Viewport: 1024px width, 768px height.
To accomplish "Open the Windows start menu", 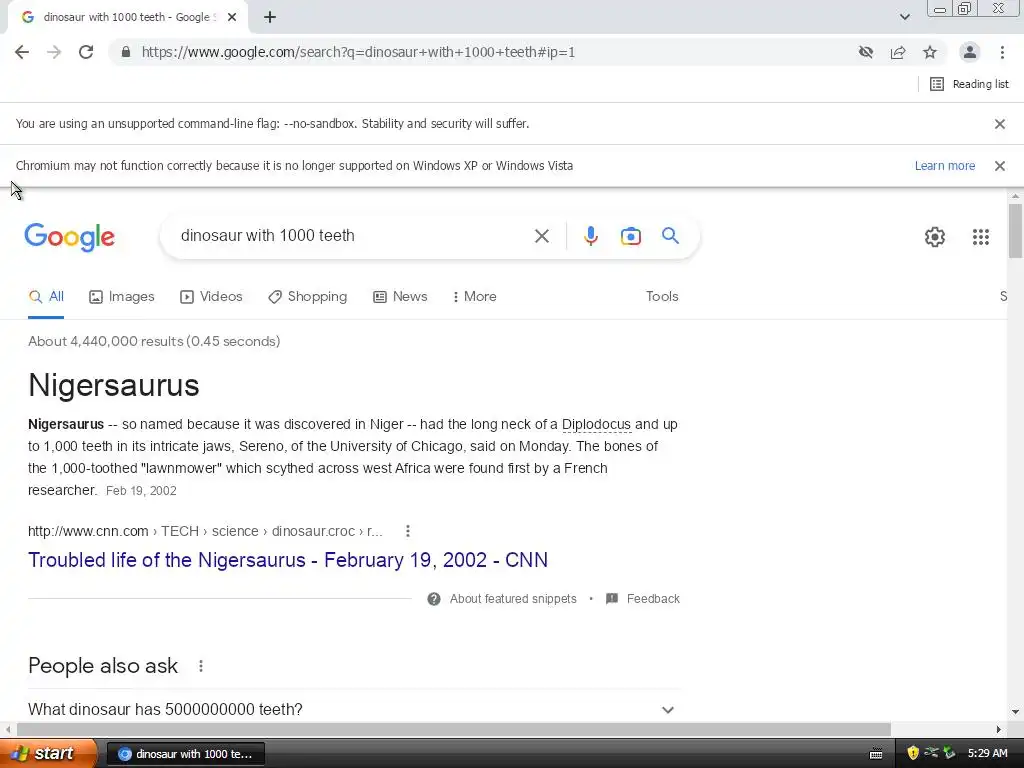I will (47, 754).
